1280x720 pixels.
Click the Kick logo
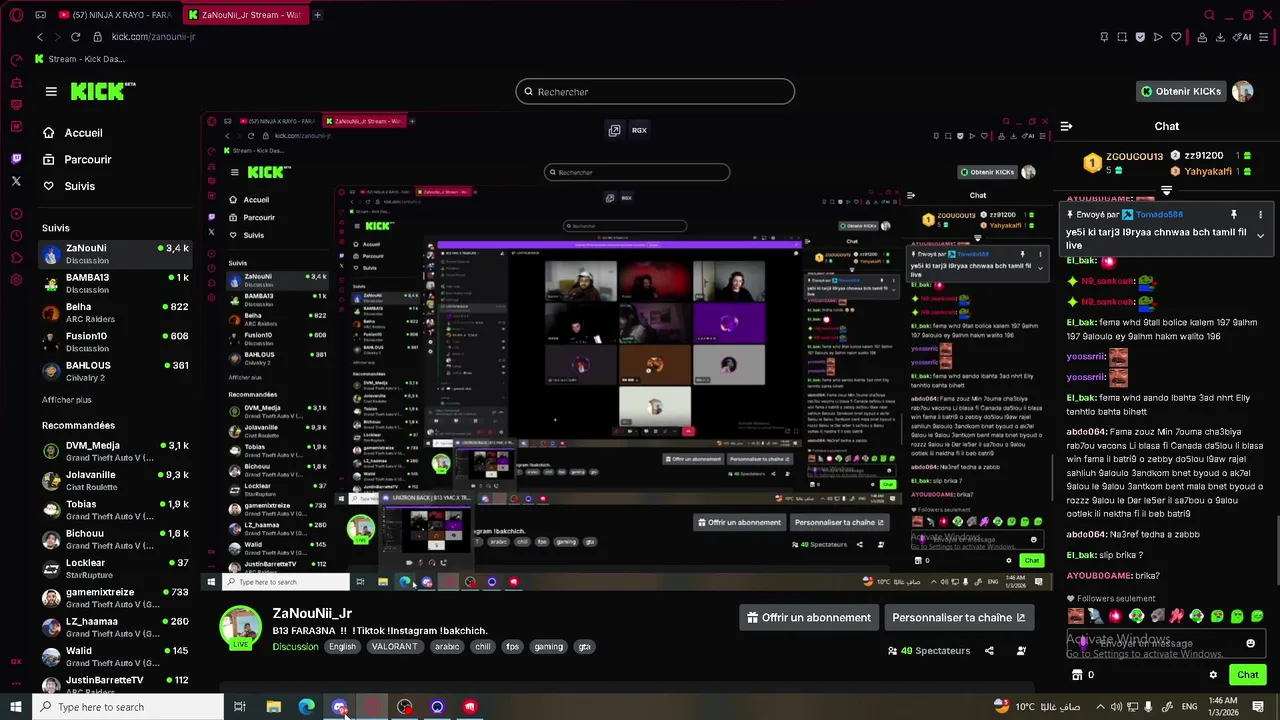point(103,91)
